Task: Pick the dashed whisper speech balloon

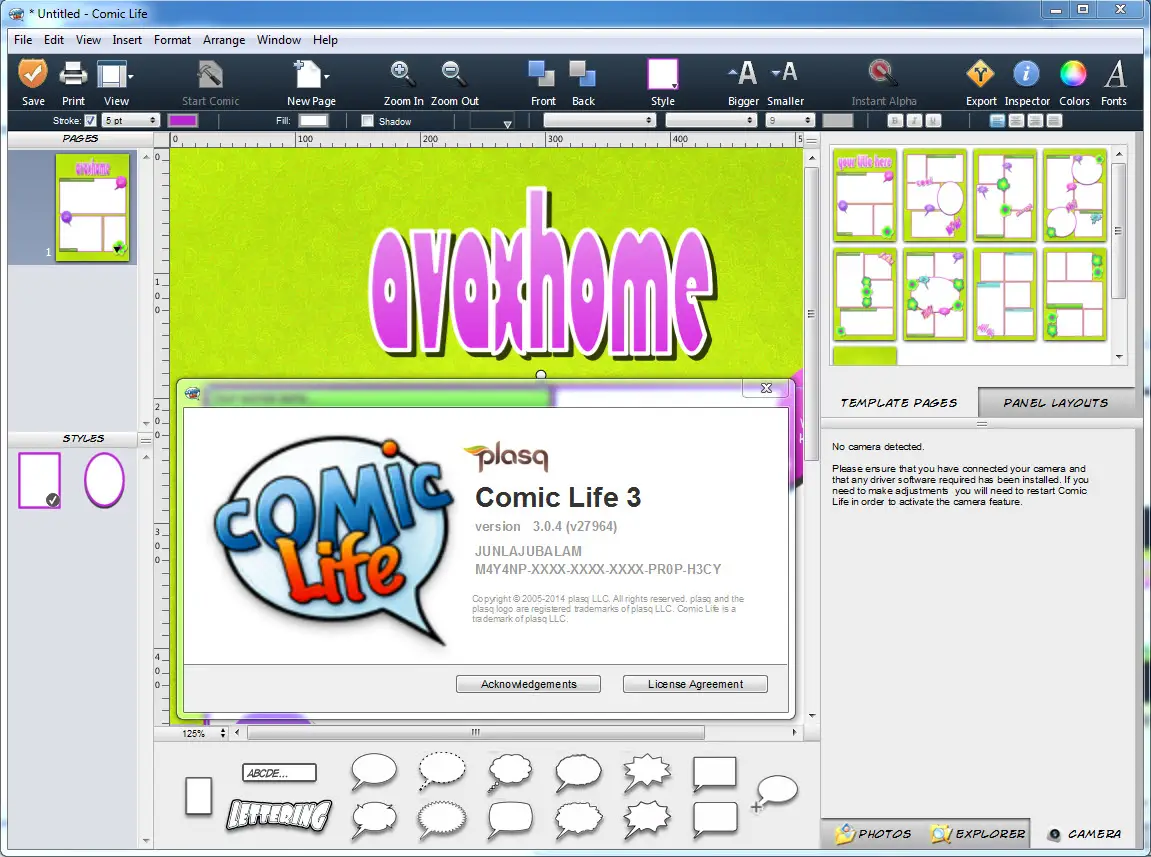Action: [442, 771]
